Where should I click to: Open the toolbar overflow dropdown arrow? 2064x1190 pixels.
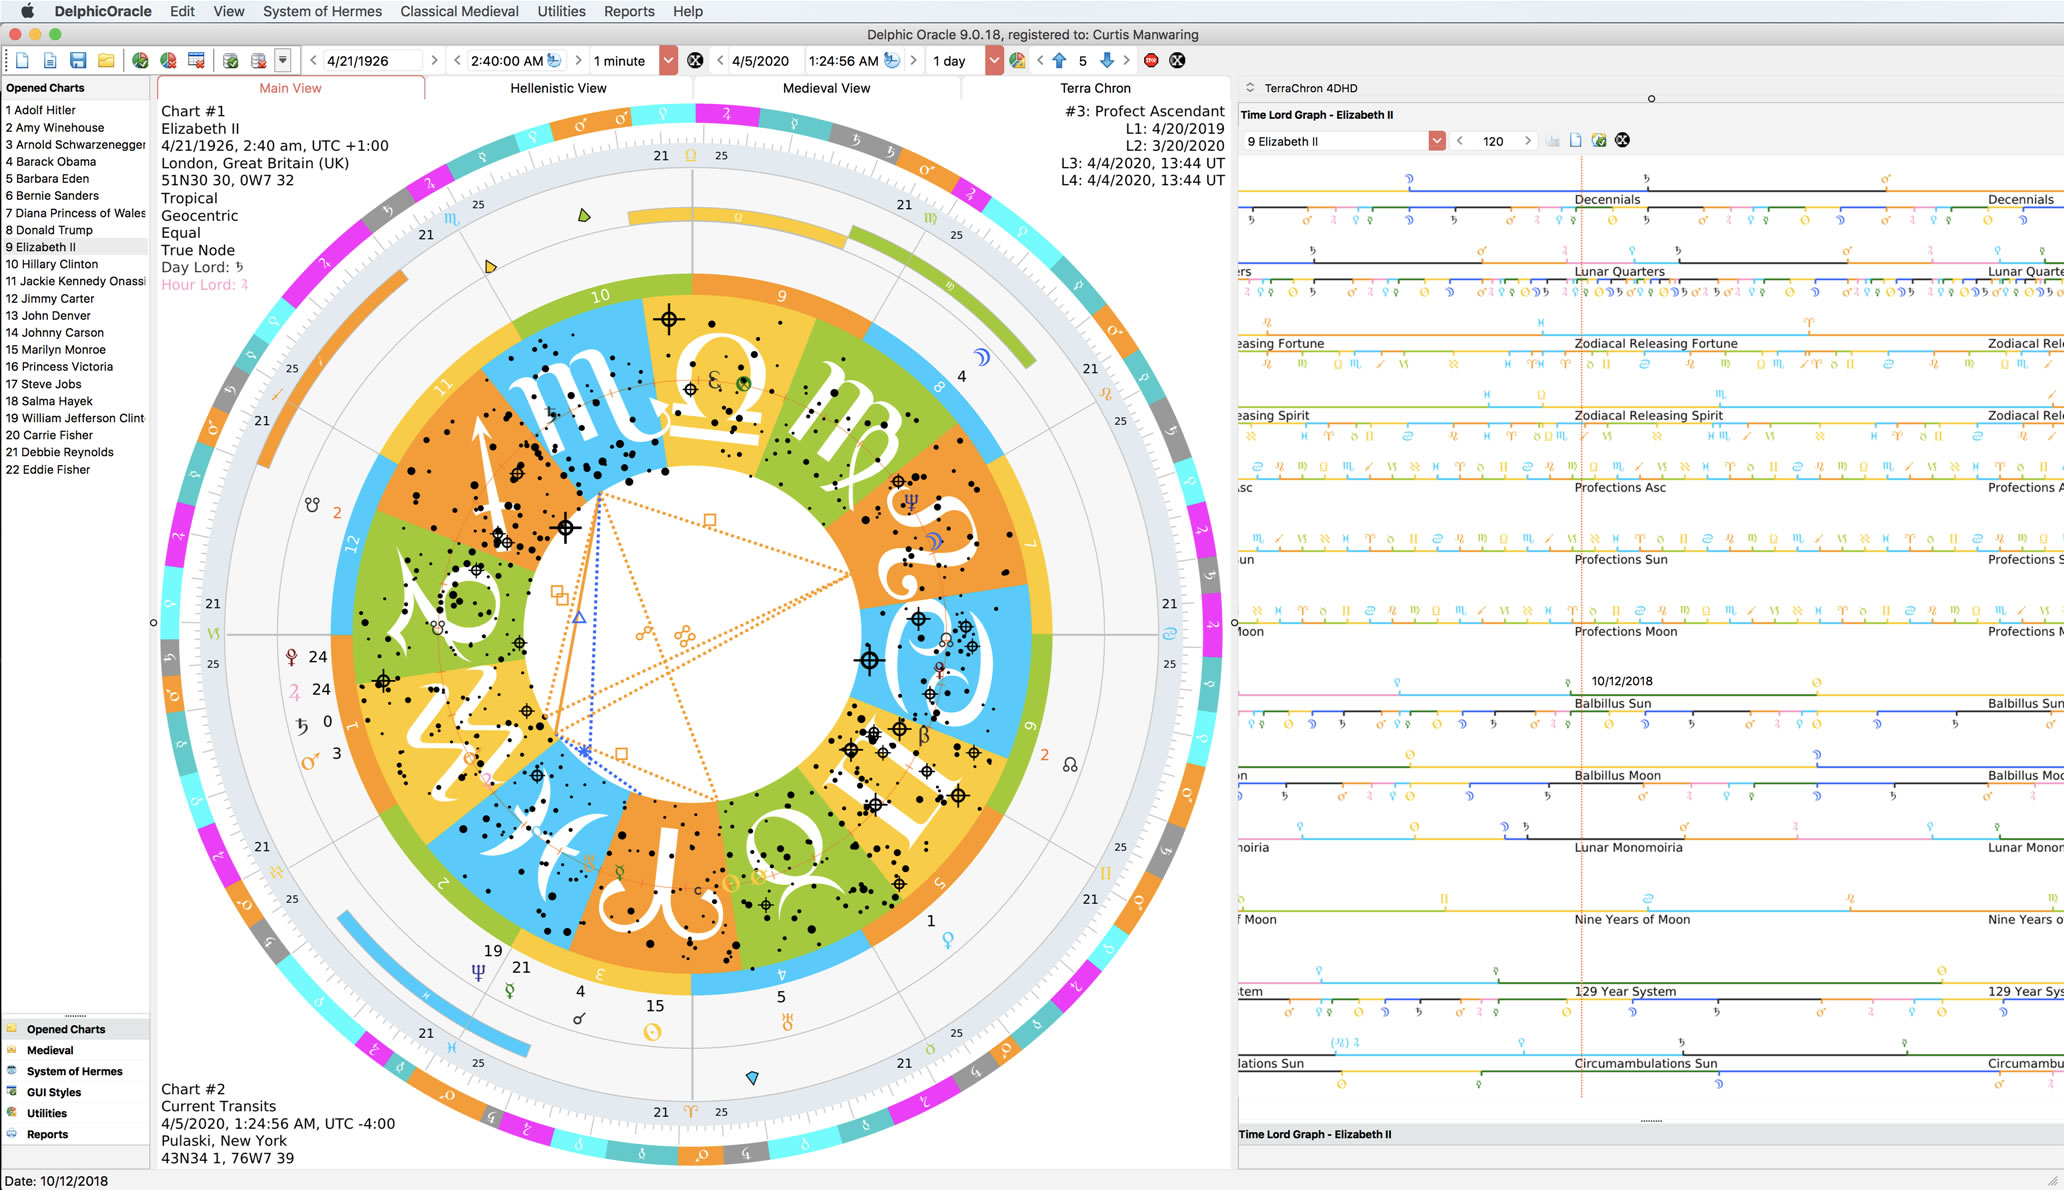pyautogui.click(x=283, y=61)
